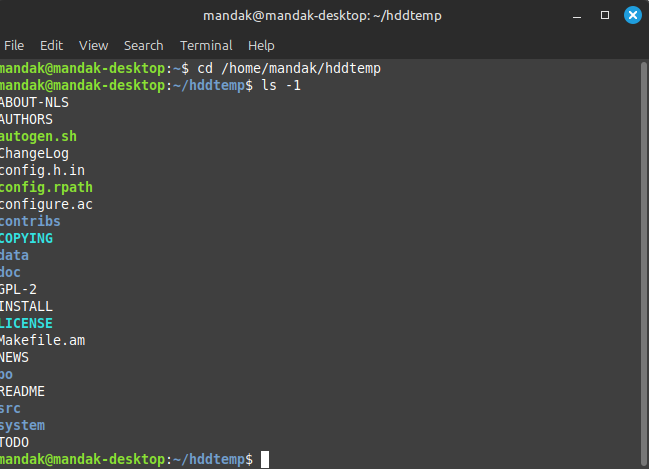Open the Help menu
The height and width of the screenshot is (469, 649).
click(261, 46)
